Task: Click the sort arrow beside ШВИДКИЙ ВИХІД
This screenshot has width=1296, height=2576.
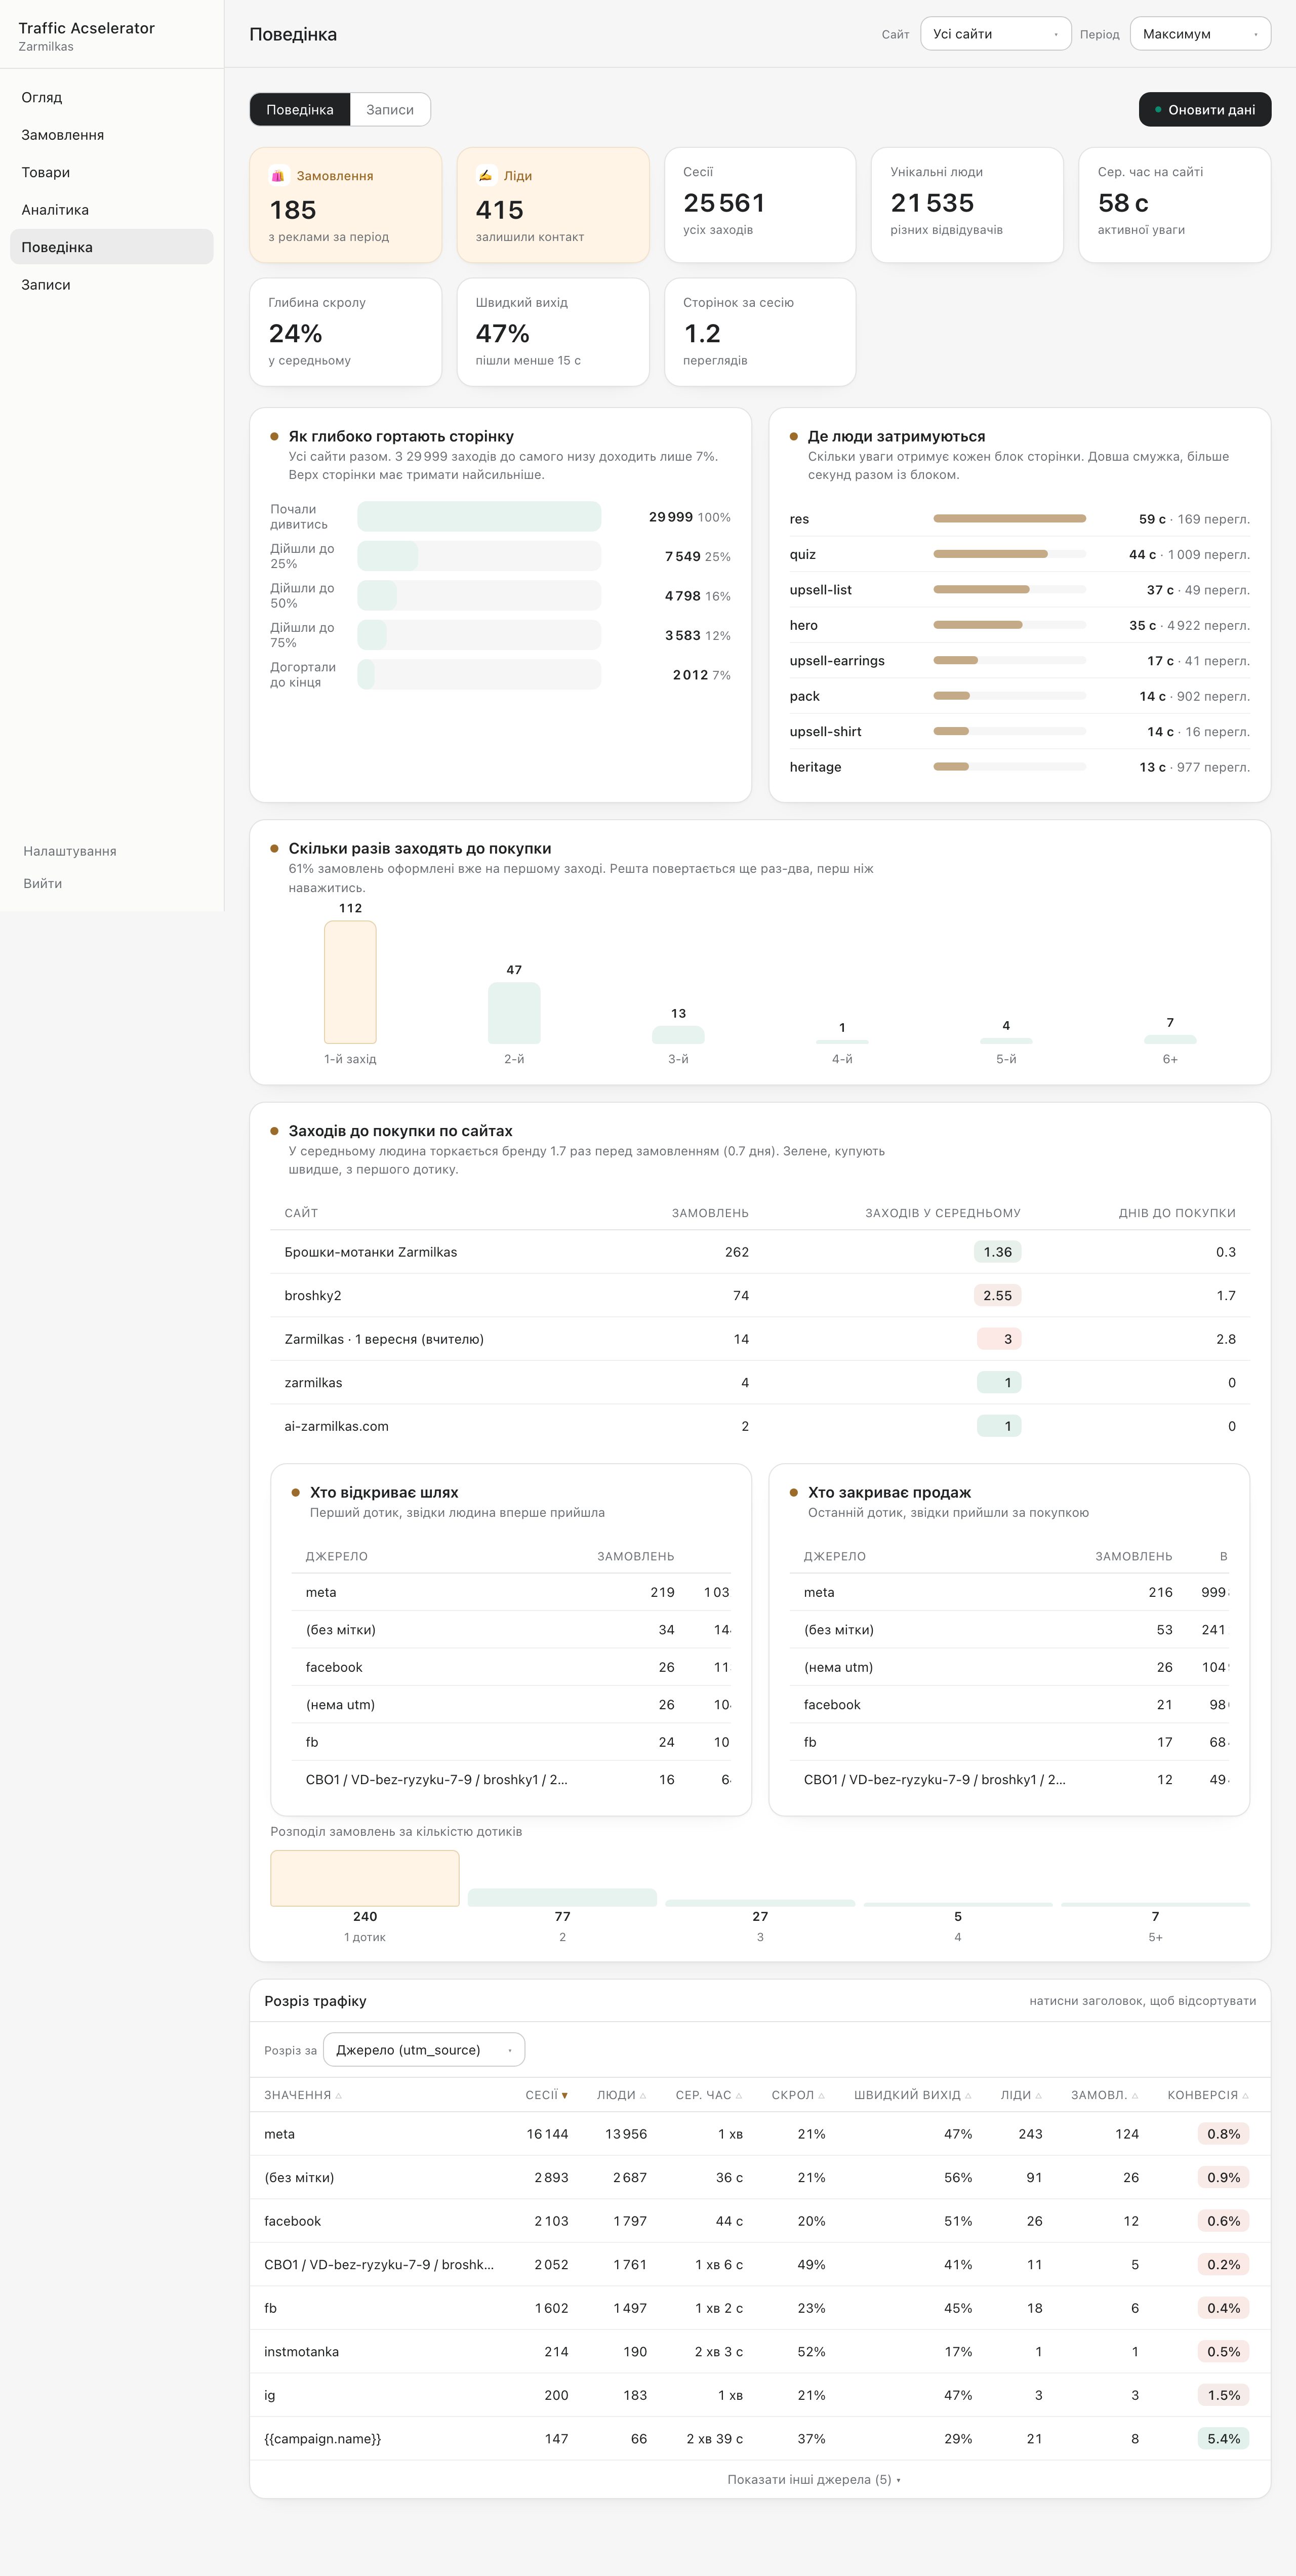Action: (968, 2096)
